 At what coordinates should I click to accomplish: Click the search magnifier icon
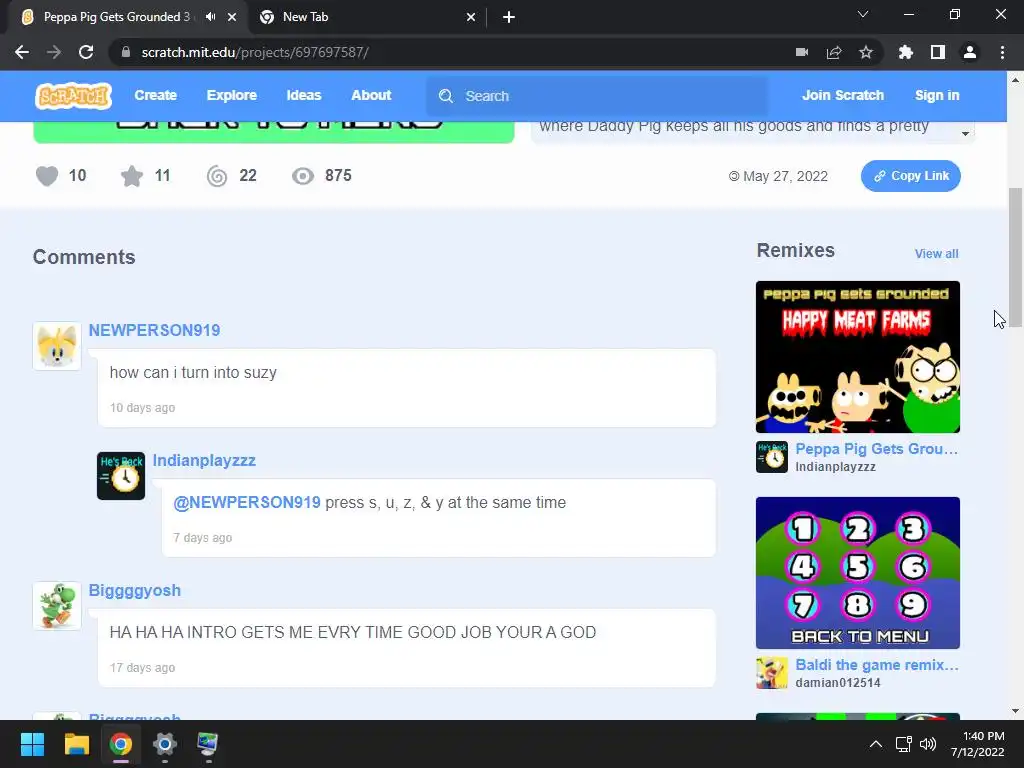[x=446, y=96]
